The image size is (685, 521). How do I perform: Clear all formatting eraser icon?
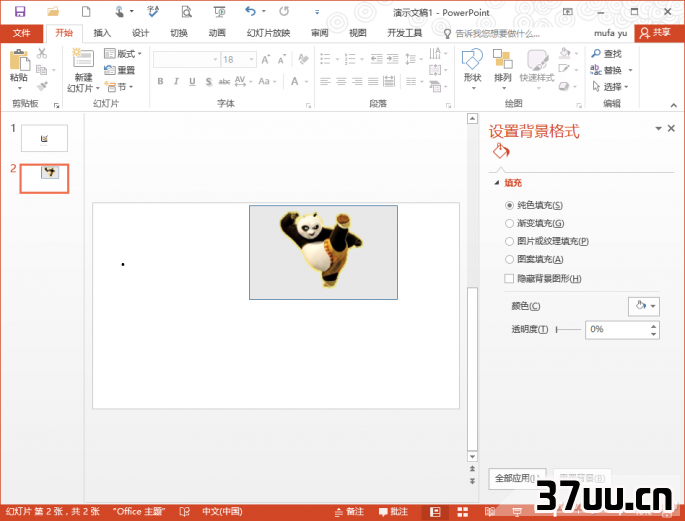point(303,59)
